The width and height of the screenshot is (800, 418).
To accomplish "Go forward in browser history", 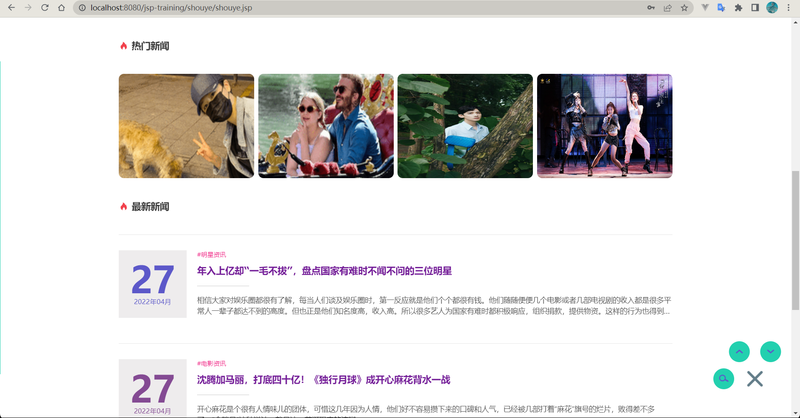I will pos(28,8).
